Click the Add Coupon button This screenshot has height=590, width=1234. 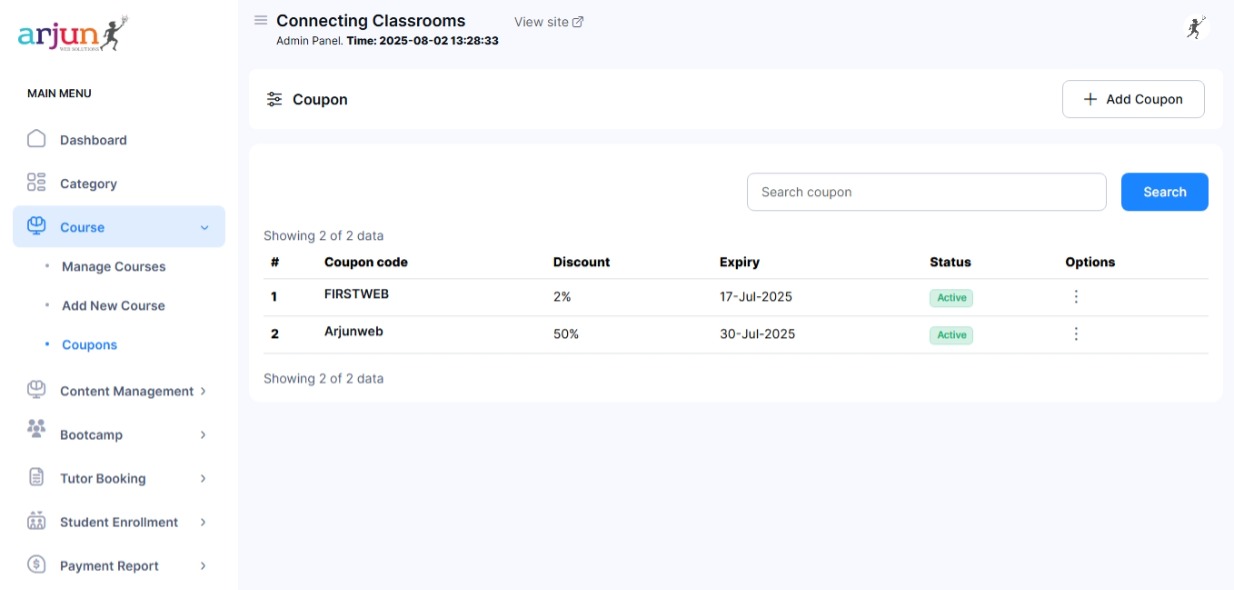click(x=1133, y=99)
